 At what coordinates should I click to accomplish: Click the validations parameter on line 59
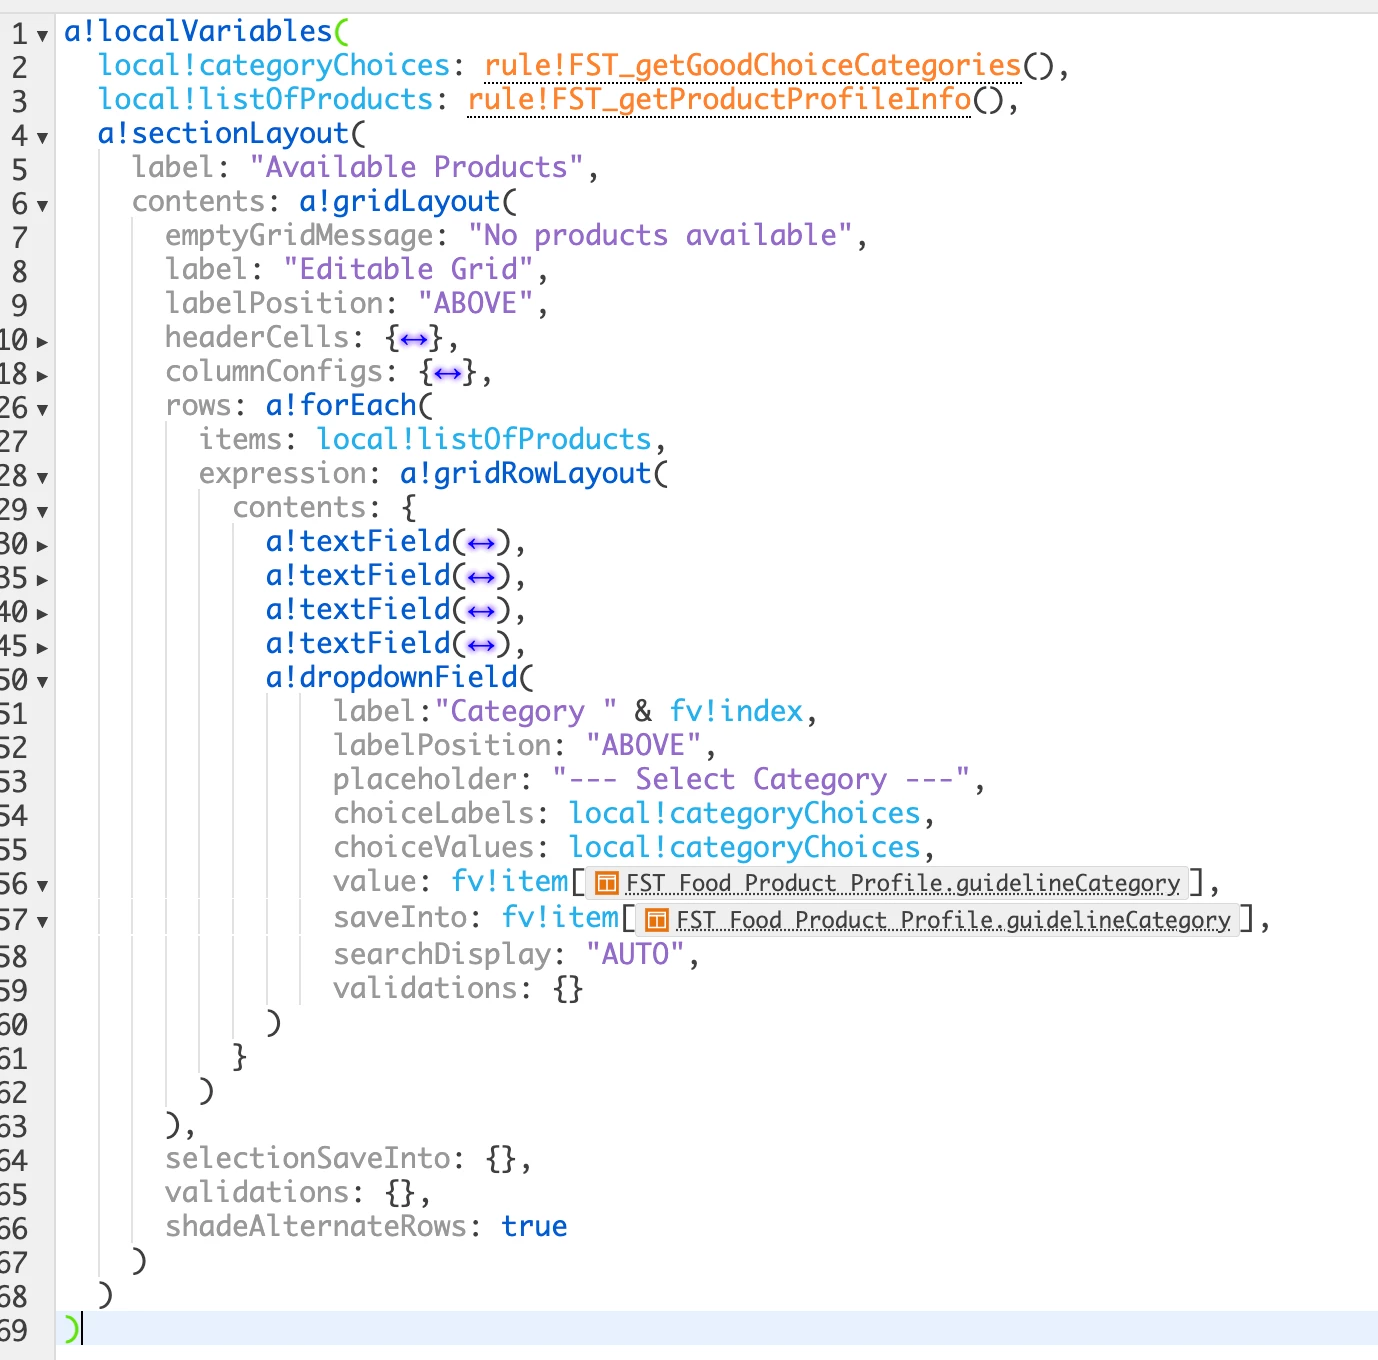(425, 988)
